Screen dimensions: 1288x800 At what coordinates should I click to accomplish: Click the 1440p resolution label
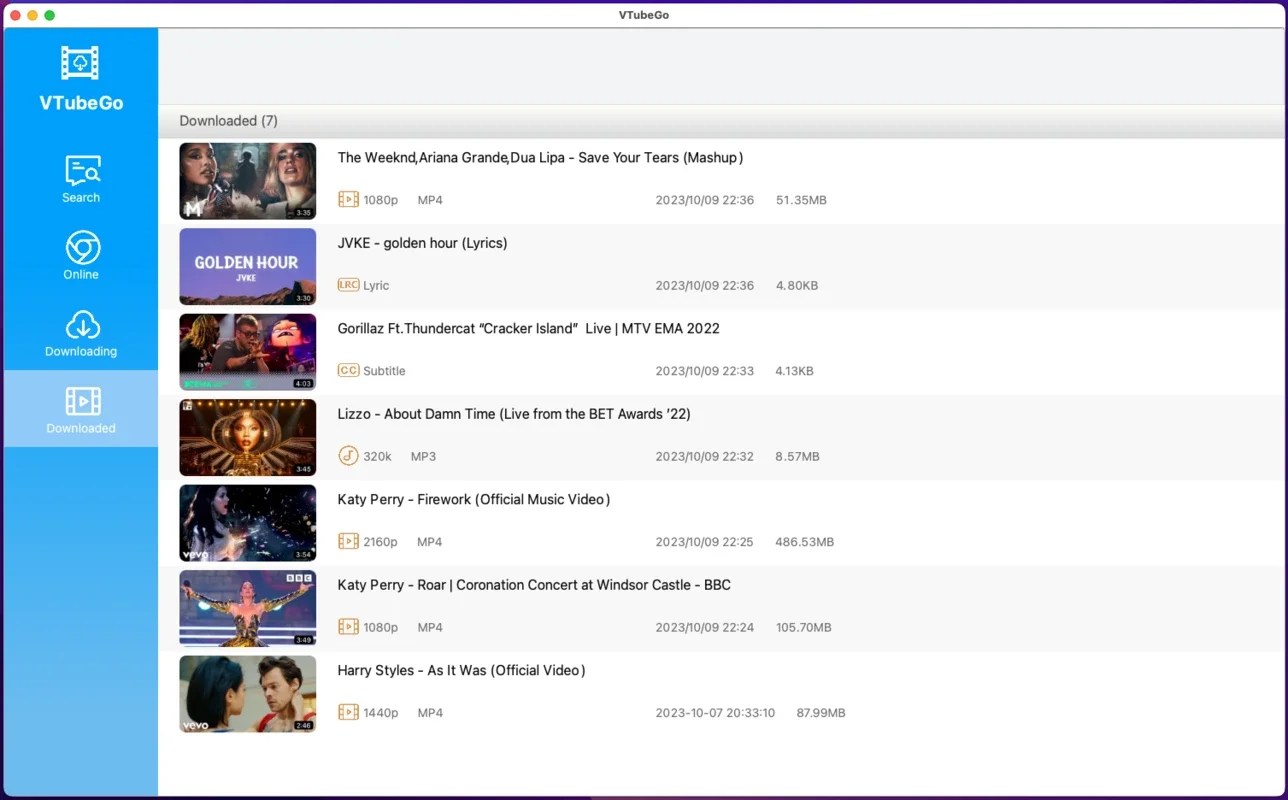pos(380,713)
